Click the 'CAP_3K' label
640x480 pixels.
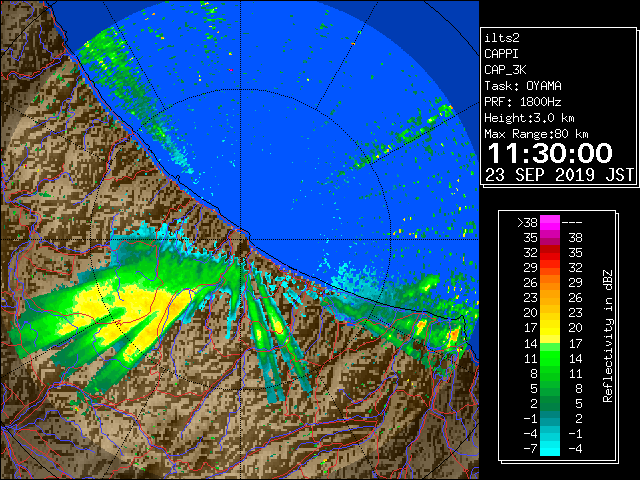(x=505, y=70)
